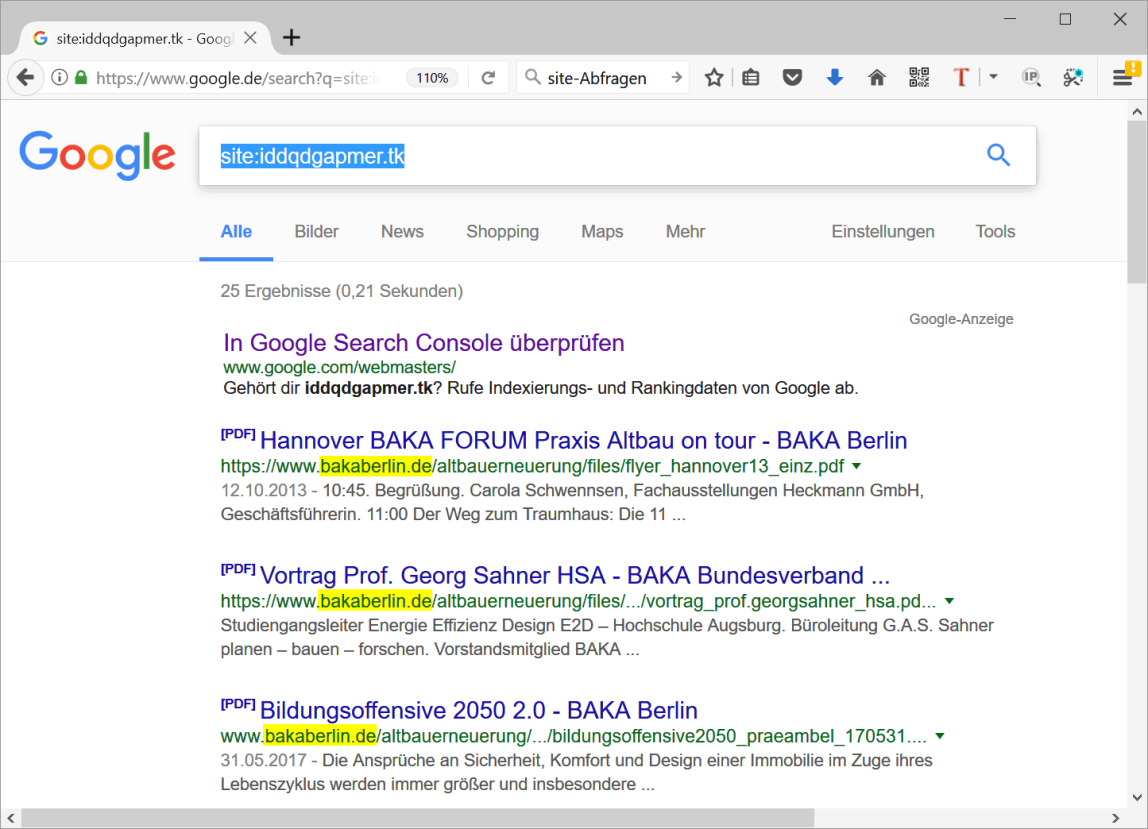Switch to the Shopping tab

click(502, 232)
